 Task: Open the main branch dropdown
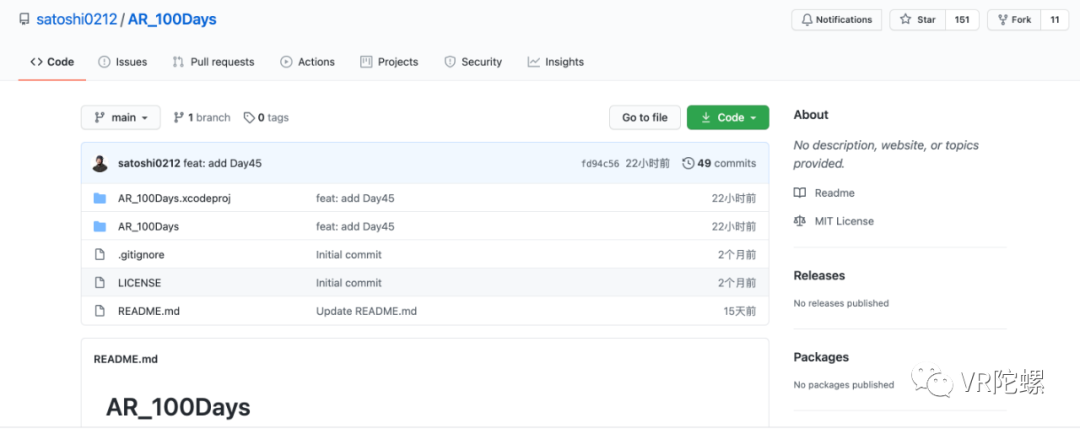point(121,118)
